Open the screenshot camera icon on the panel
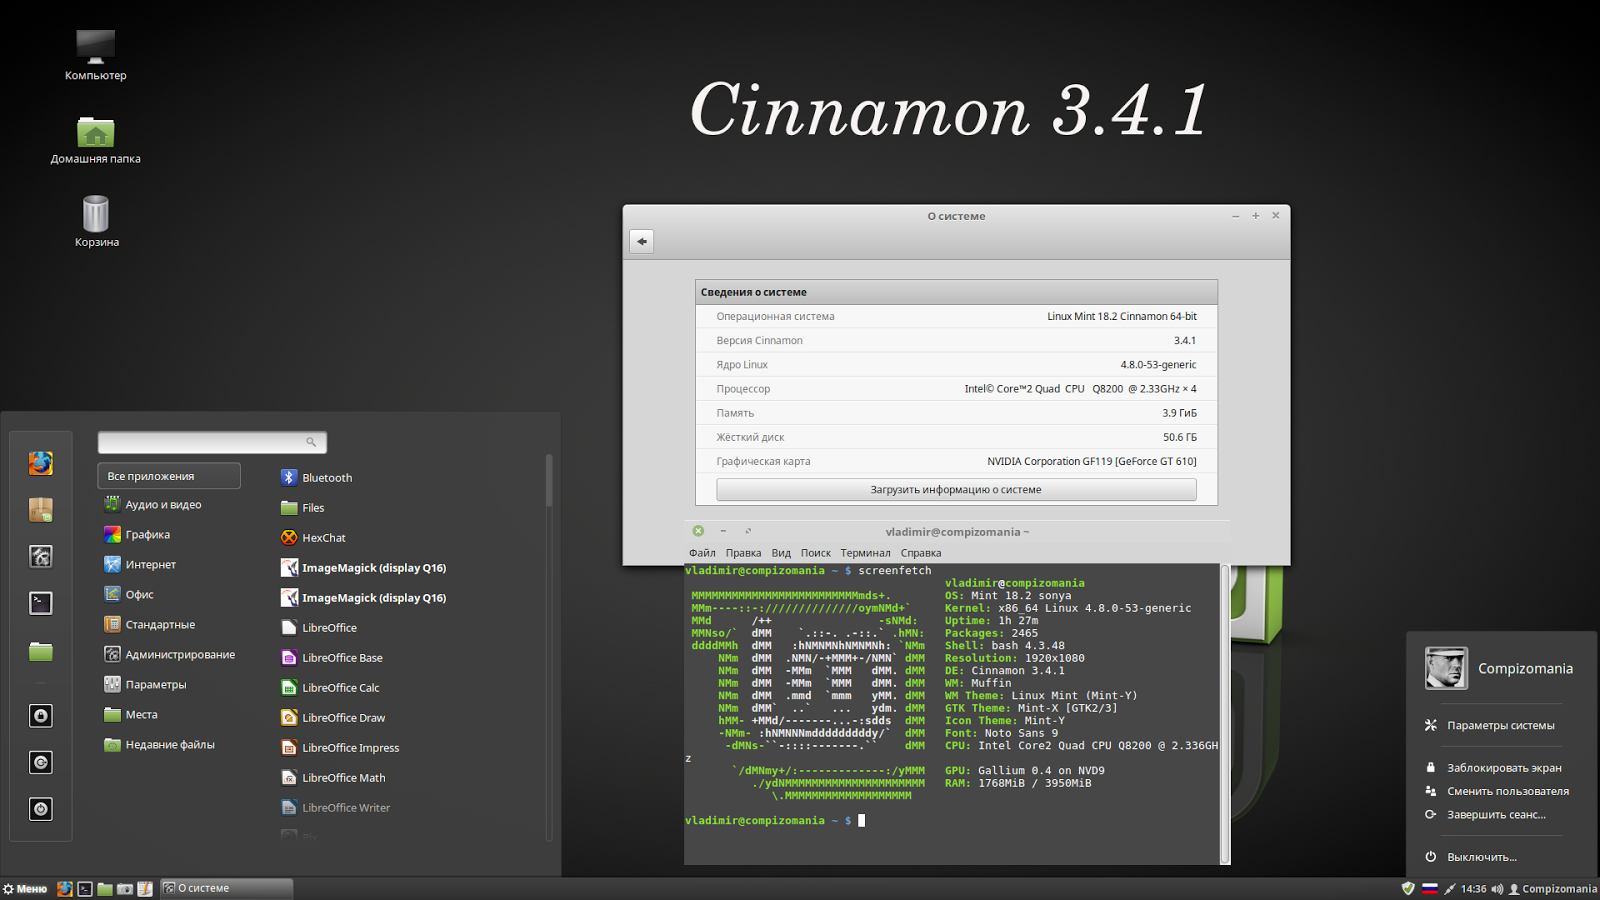 click(x=125, y=888)
